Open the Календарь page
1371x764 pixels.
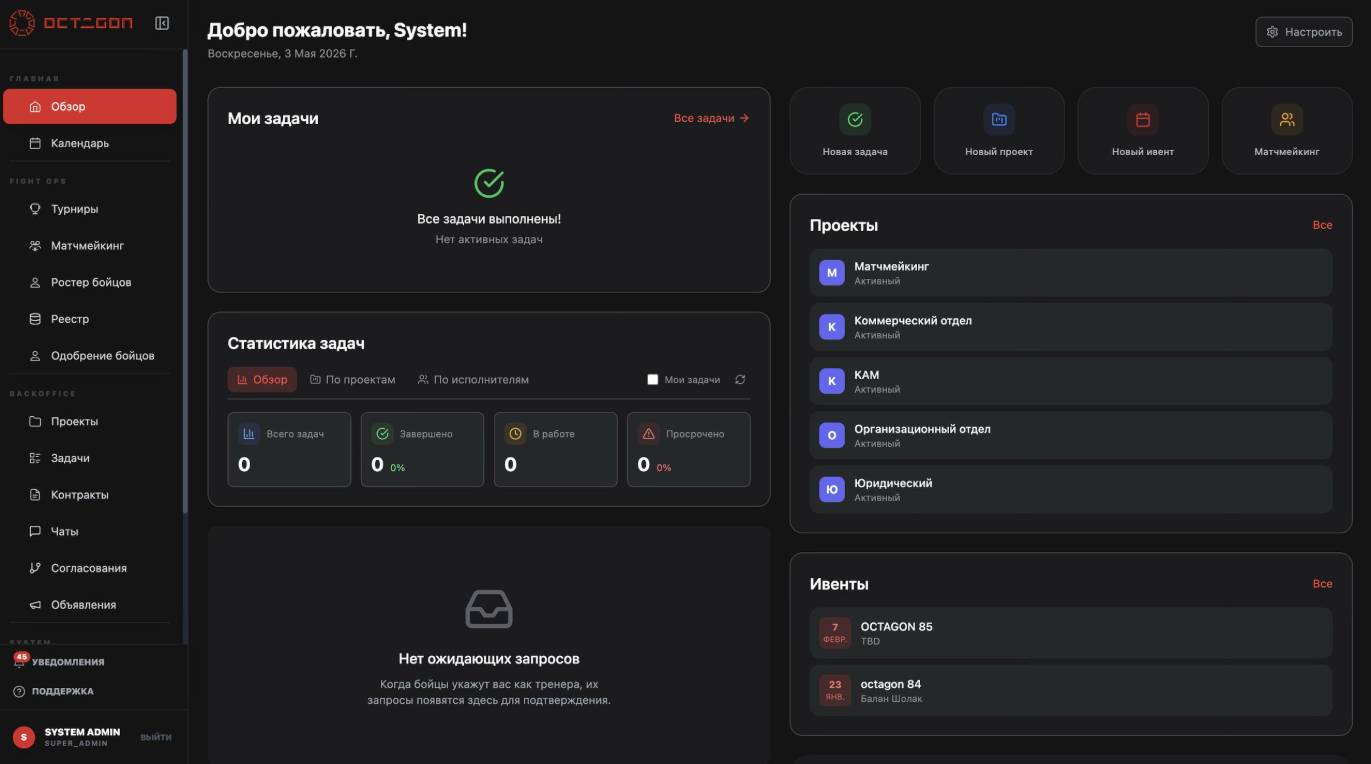[x=90, y=143]
